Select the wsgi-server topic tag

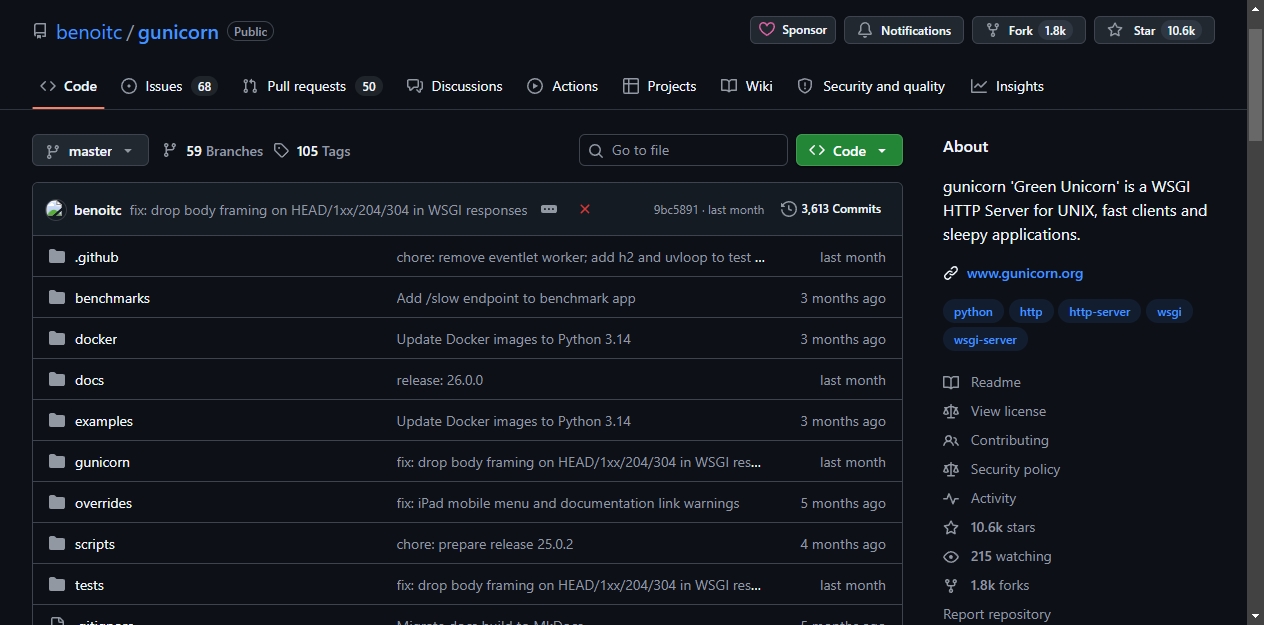[x=985, y=340]
